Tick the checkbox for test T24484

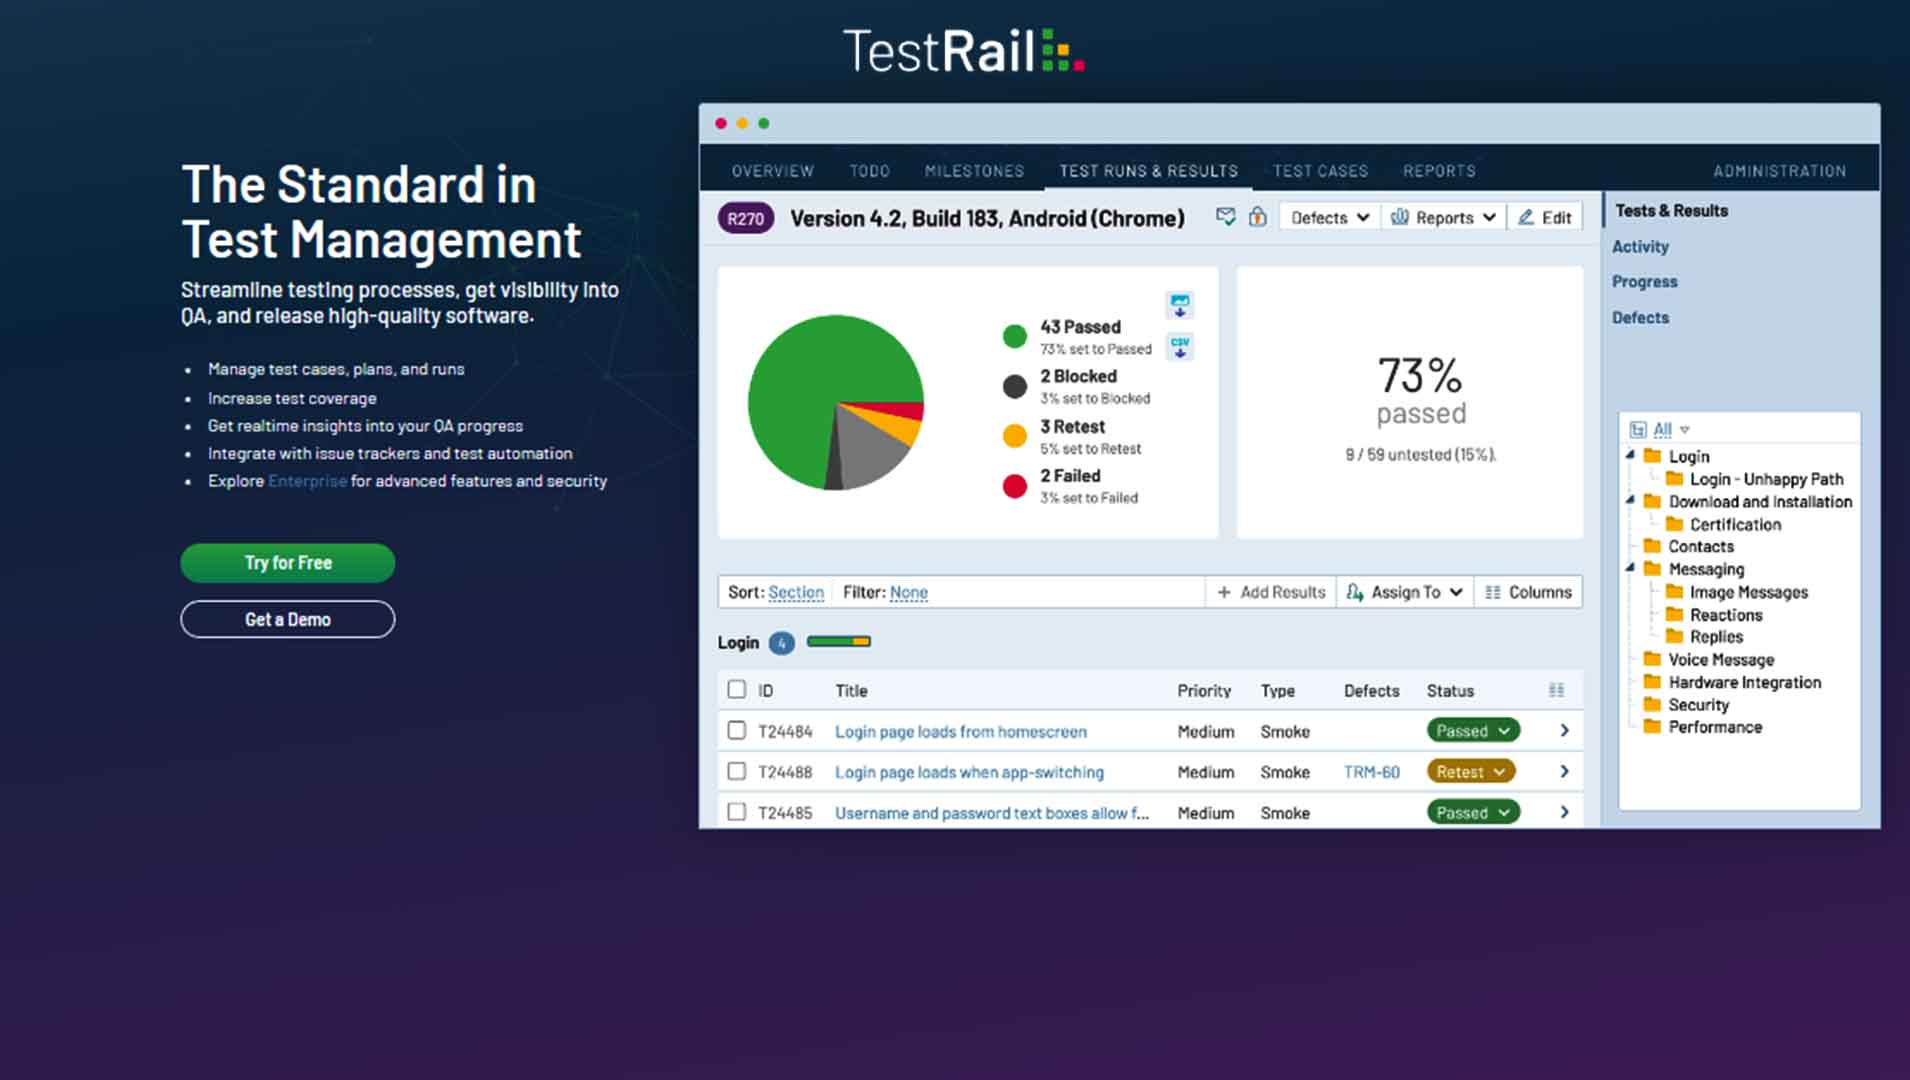(737, 731)
